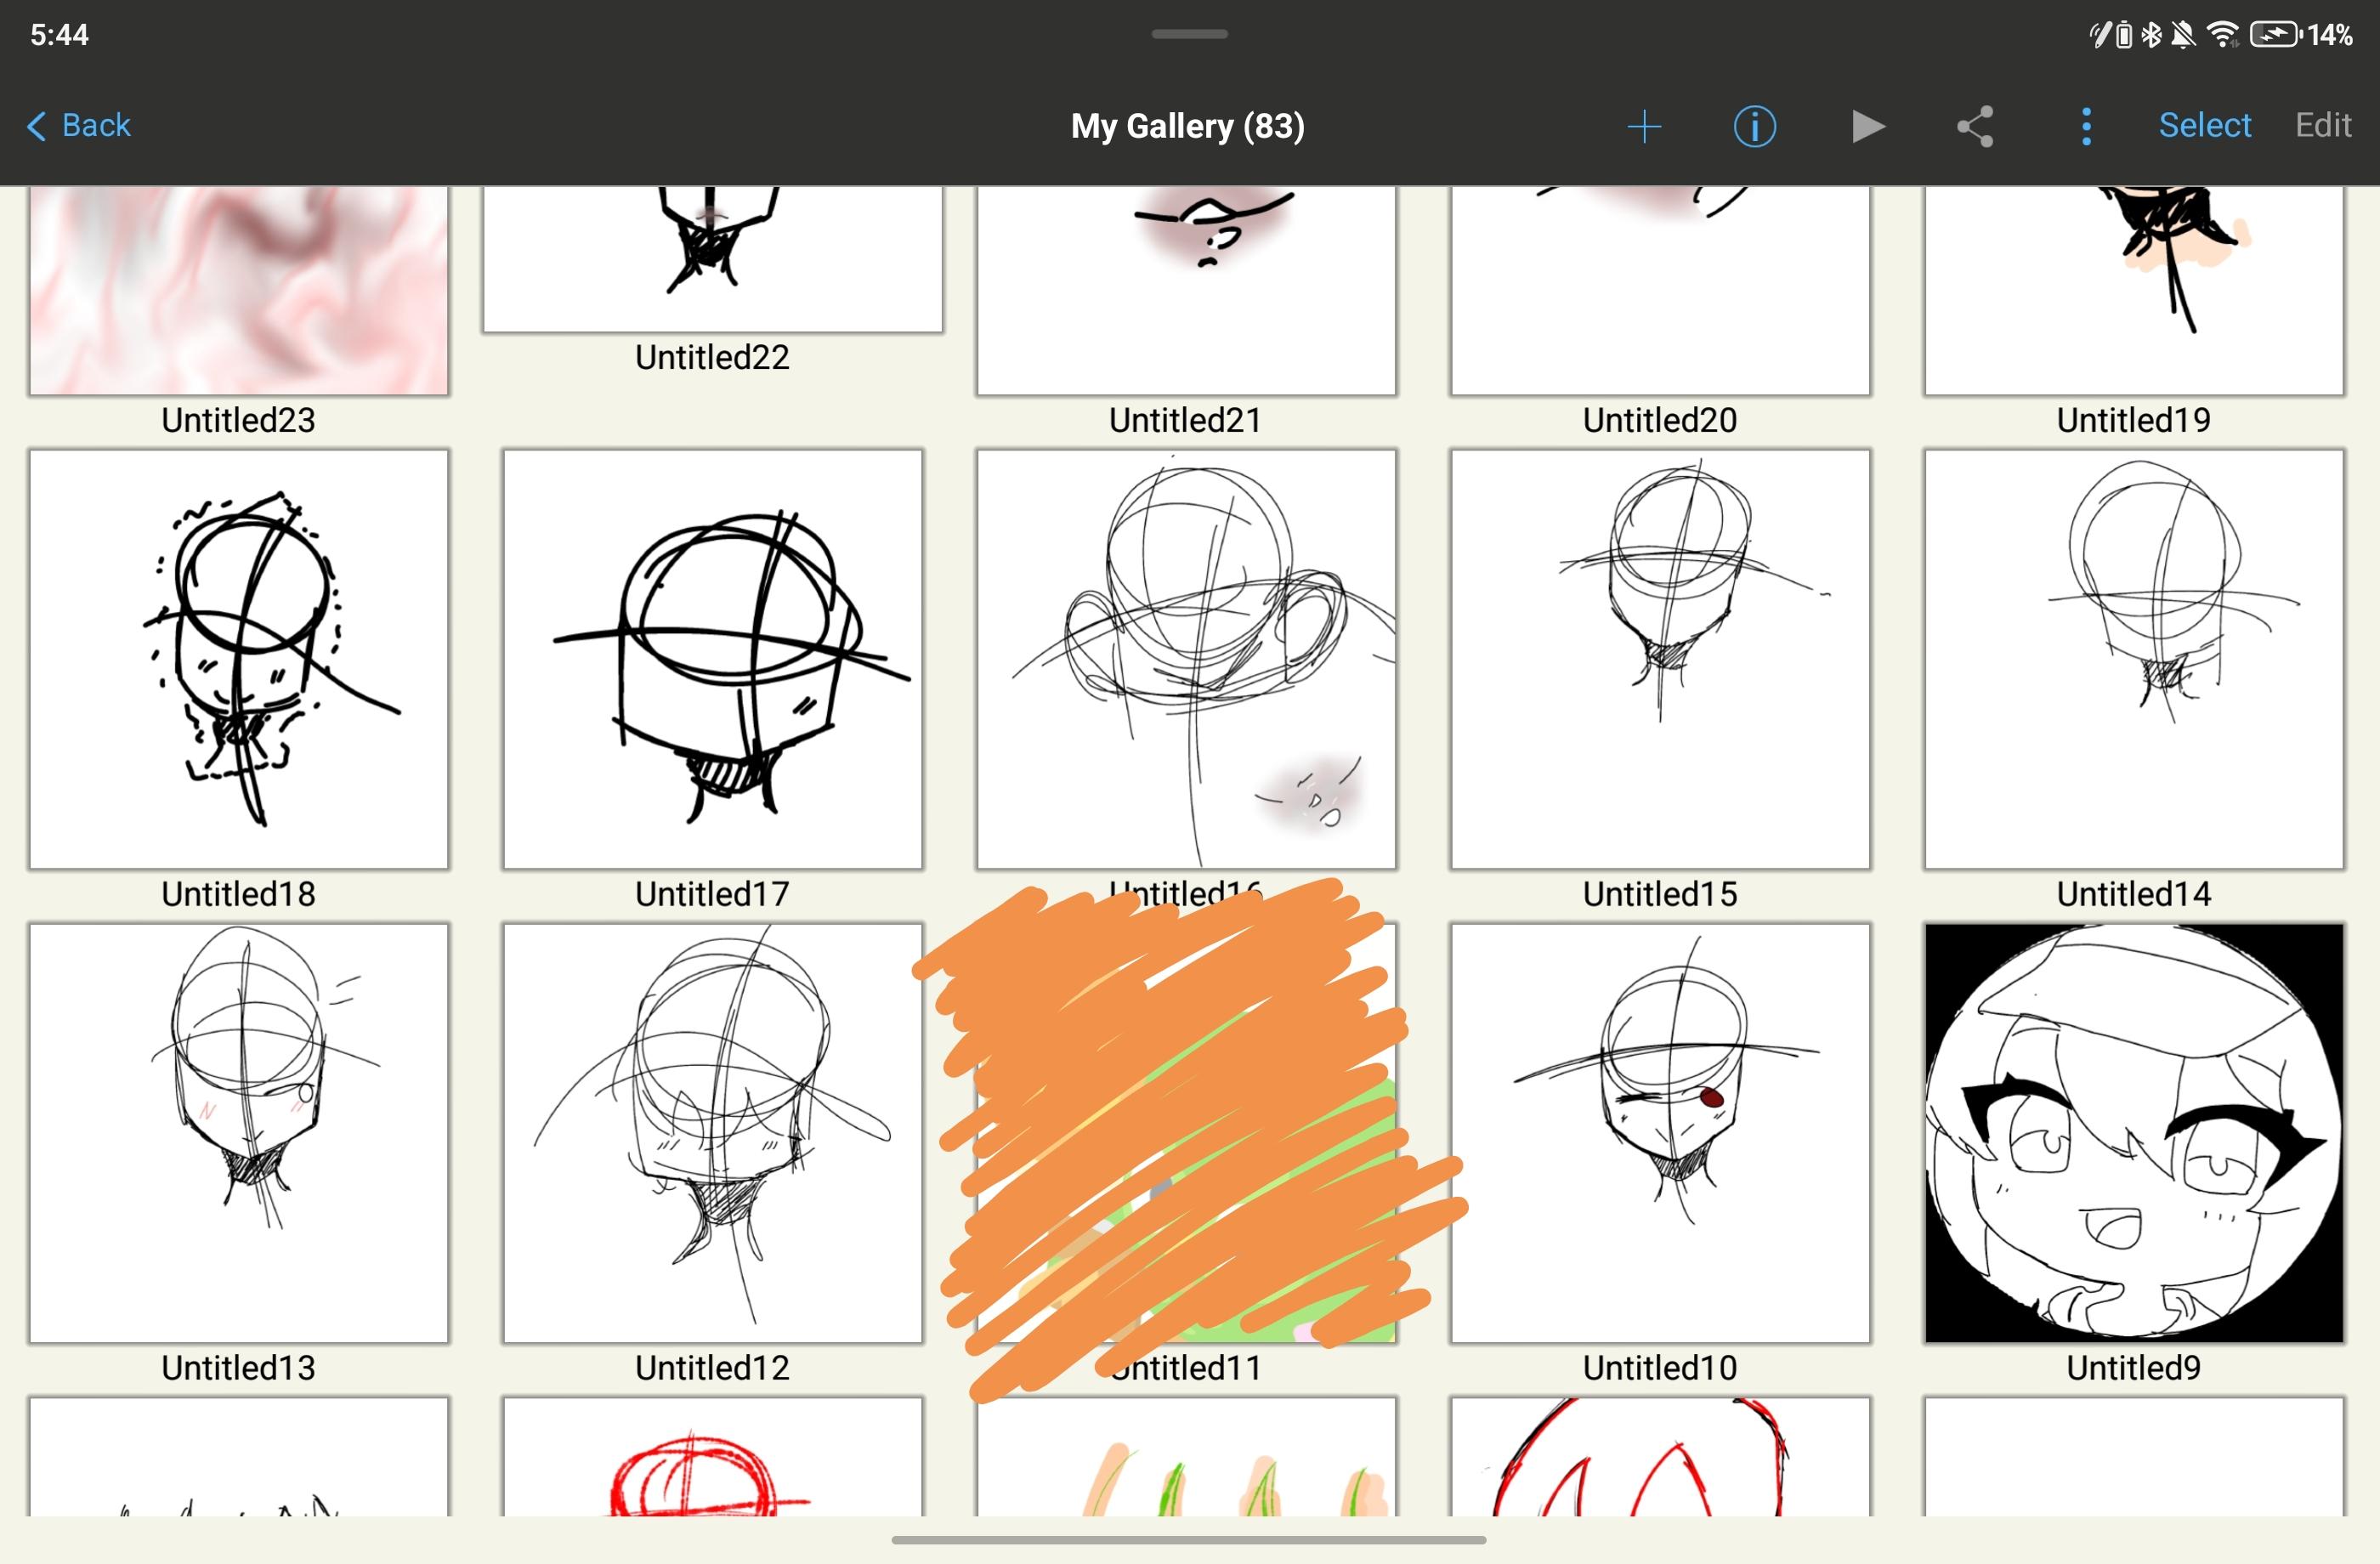Viewport: 2380px width, 1564px height.
Task: Tap the Bluetooth status icon
Action: pyautogui.click(x=2151, y=35)
